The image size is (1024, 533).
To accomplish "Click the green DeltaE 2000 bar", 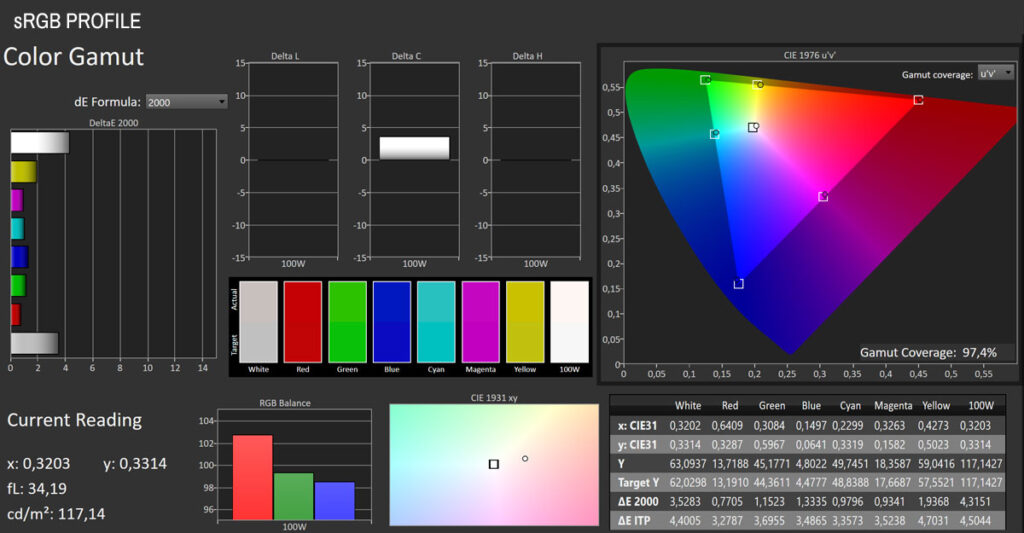I will coord(18,285).
